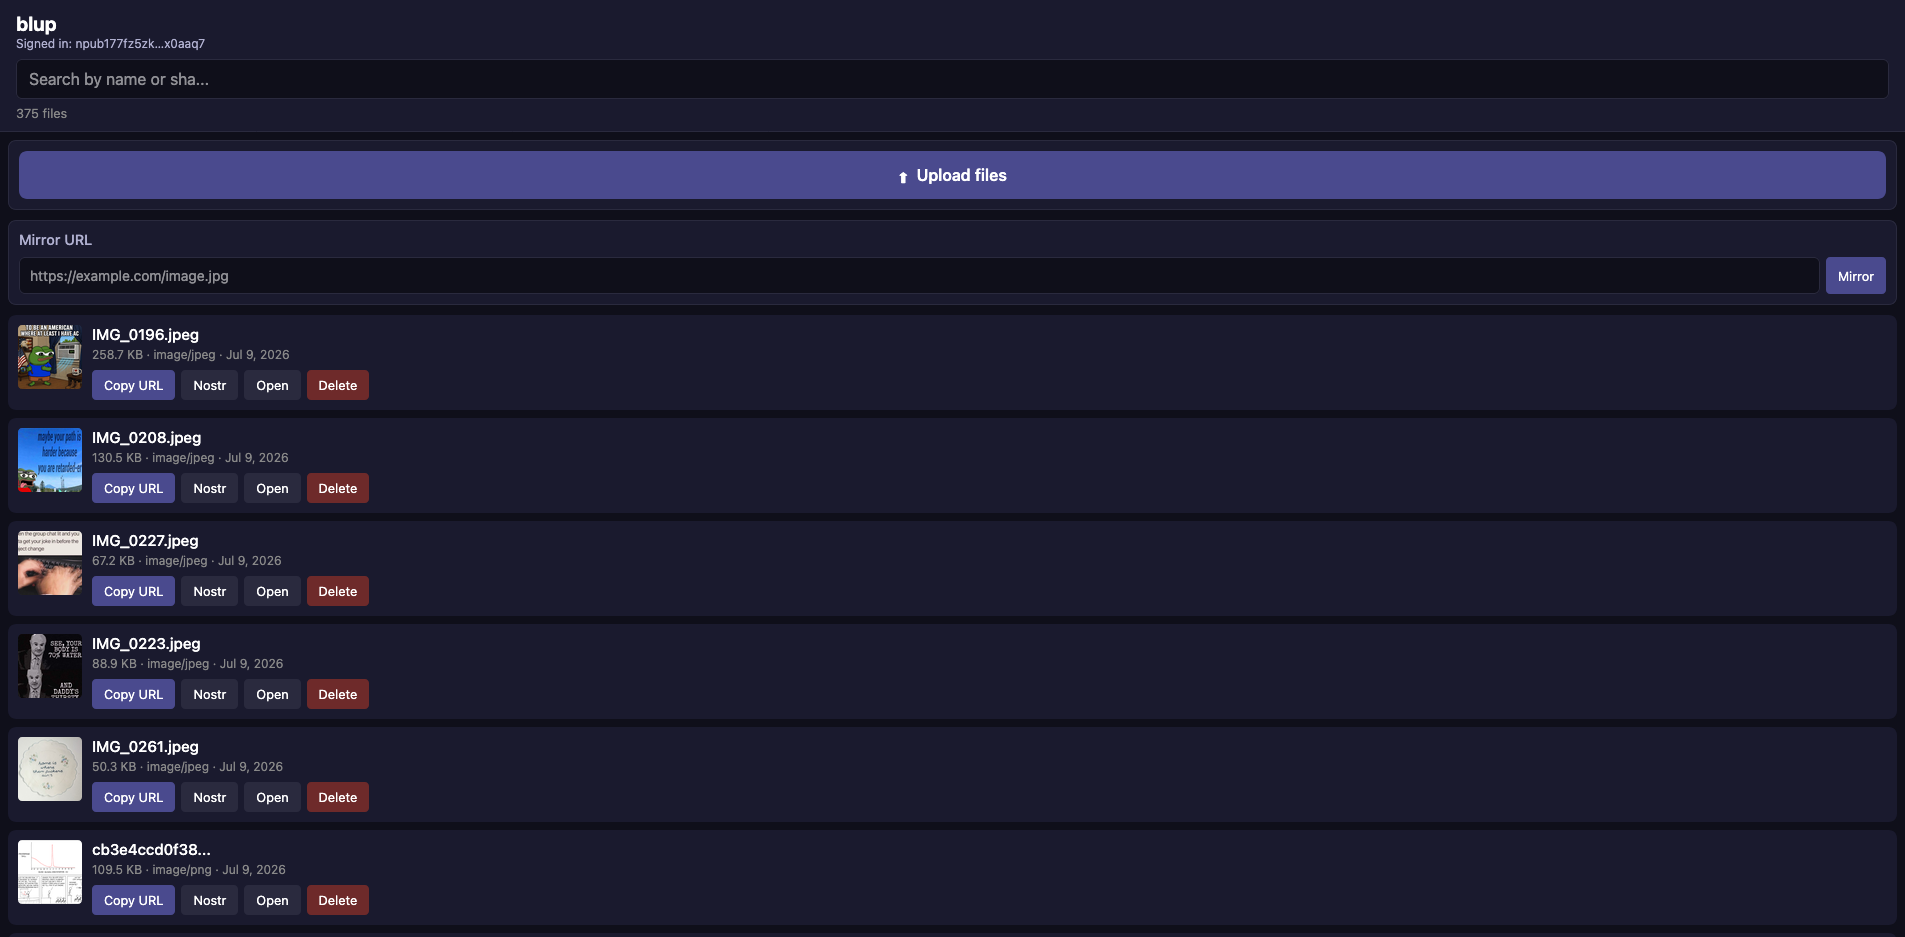Focus the search by name or sha field
The height and width of the screenshot is (937, 1905).
click(952, 79)
